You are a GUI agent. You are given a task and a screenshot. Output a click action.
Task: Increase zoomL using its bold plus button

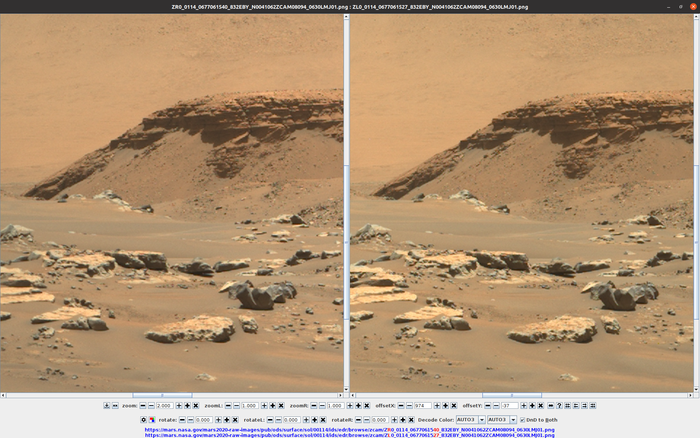pos(272,406)
